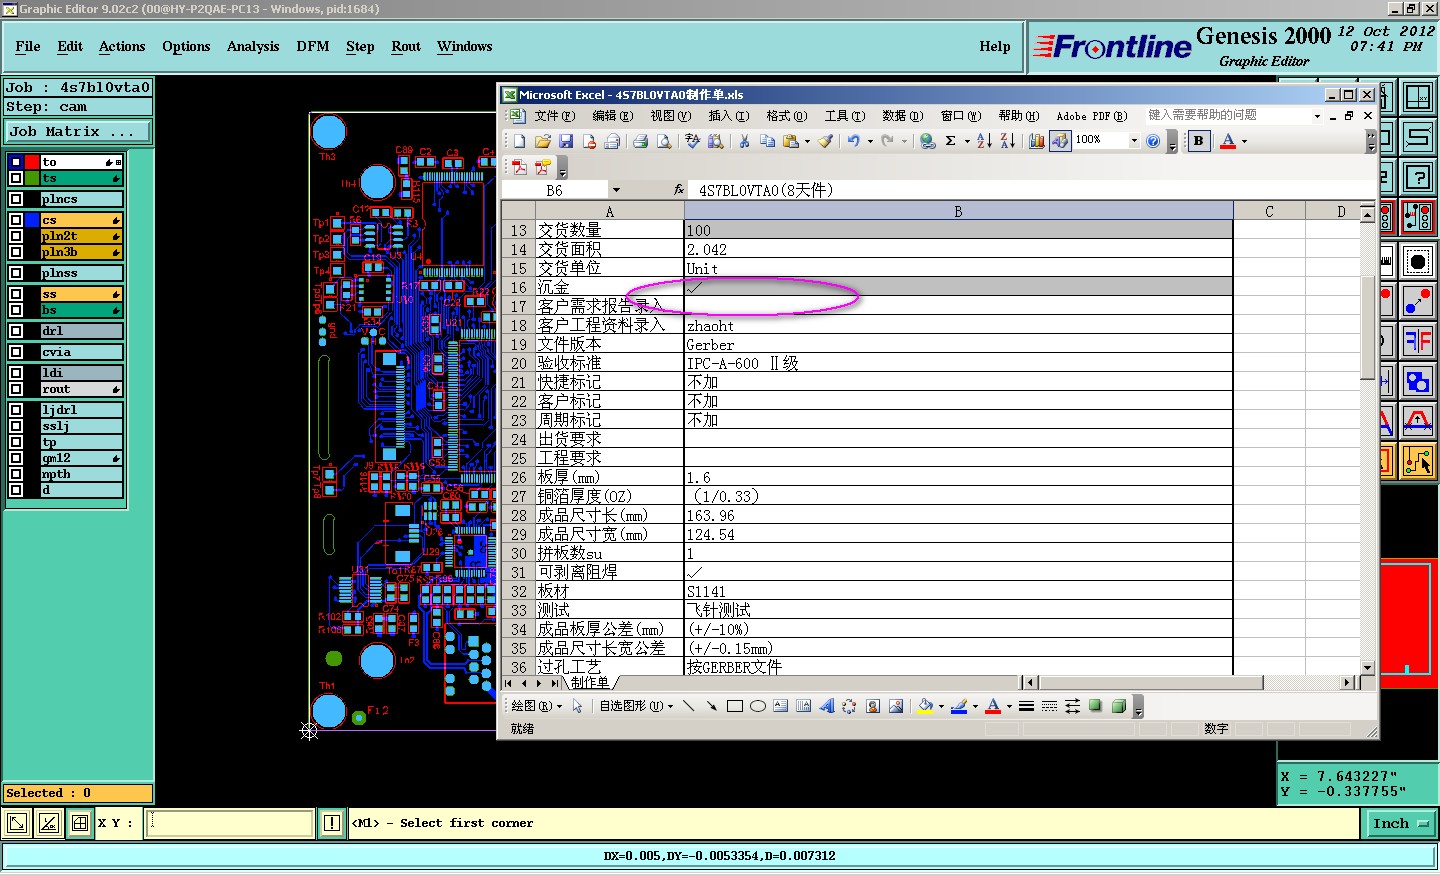Click Print icon in Excel toolbar
The image size is (1440, 876).
(x=640, y=141)
